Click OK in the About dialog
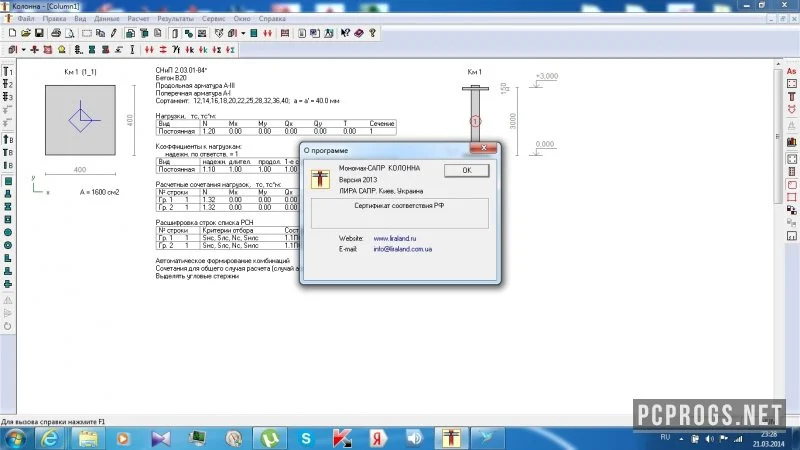 point(466,170)
